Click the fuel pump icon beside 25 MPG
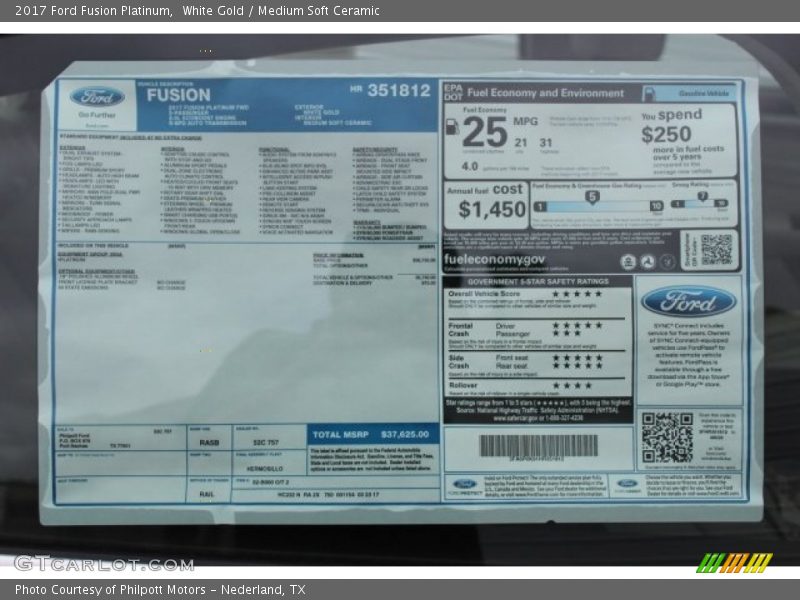Screen dimensions: 800x600 (452, 127)
